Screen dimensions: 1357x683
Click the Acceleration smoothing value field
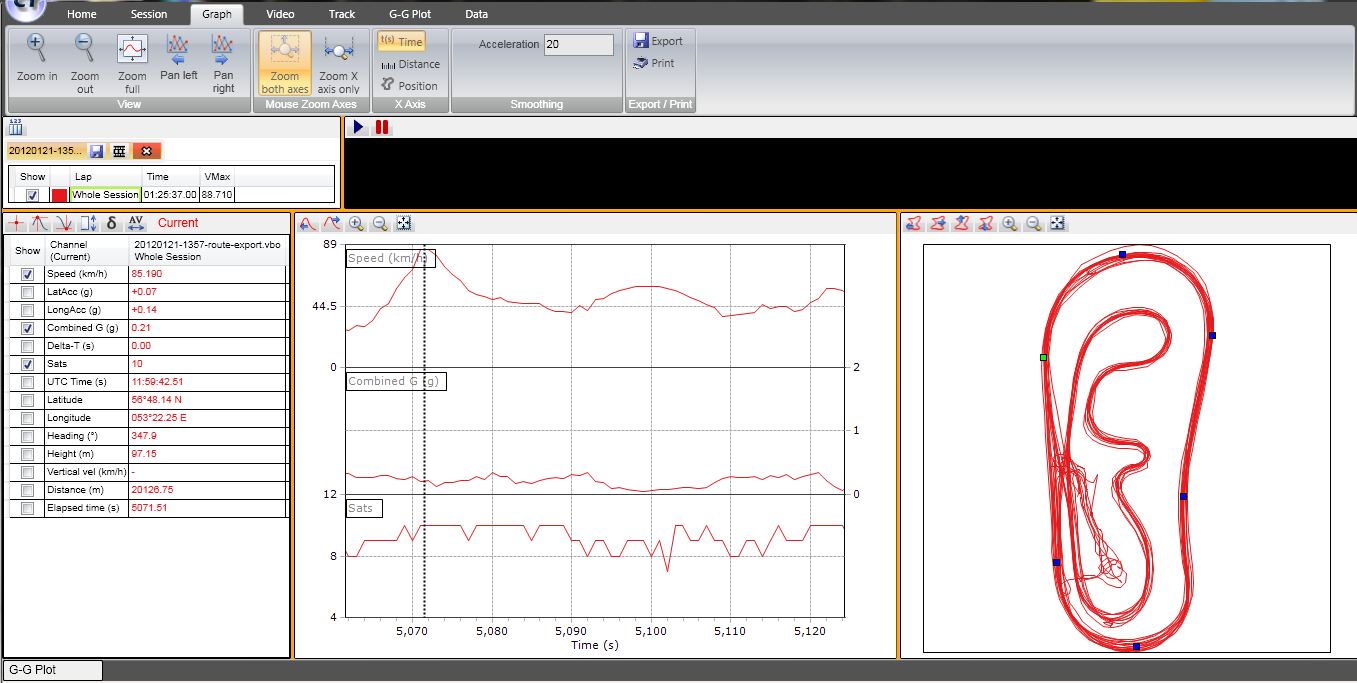pyautogui.click(x=579, y=44)
